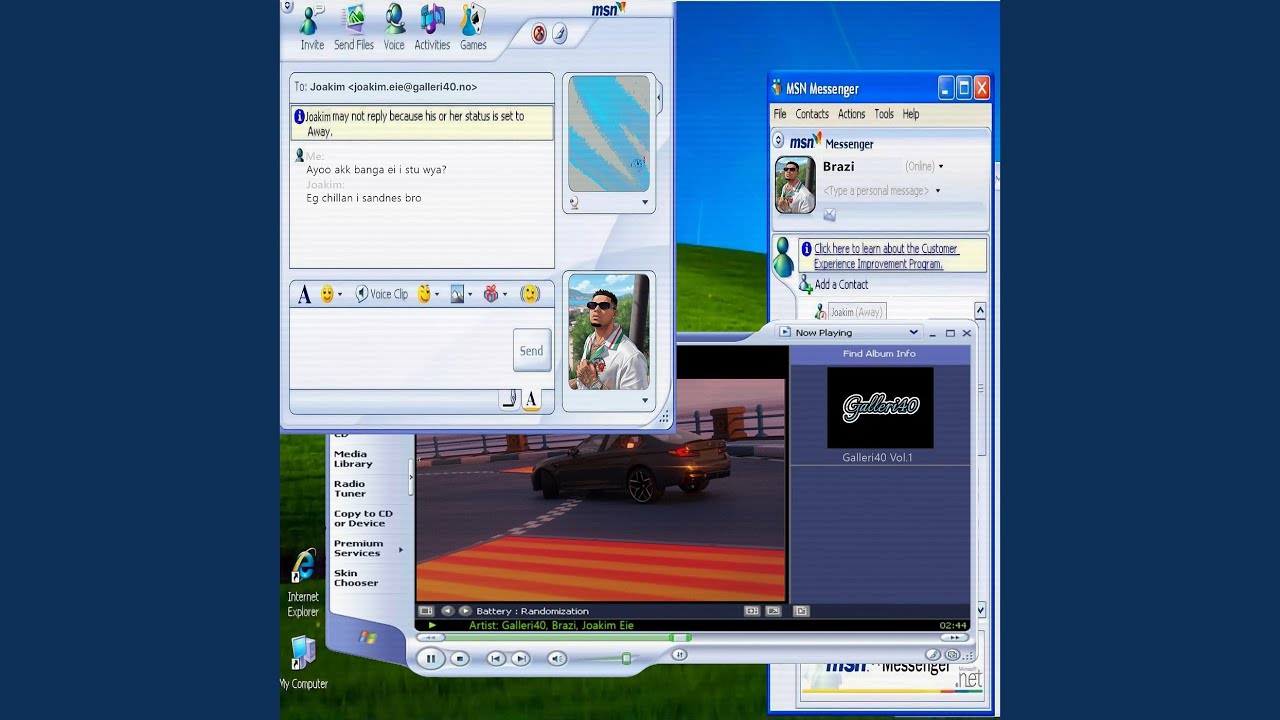Click Find Album Info
1280x720 pixels.
879,354
